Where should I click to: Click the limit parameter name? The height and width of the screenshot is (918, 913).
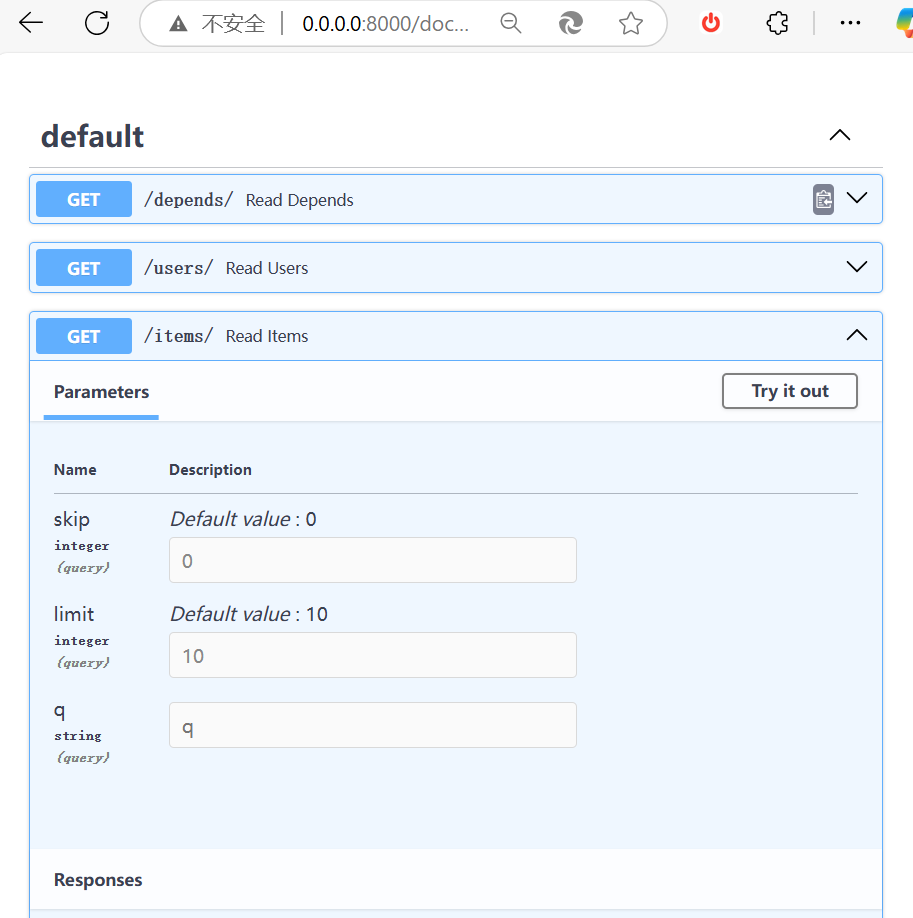(74, 614)
